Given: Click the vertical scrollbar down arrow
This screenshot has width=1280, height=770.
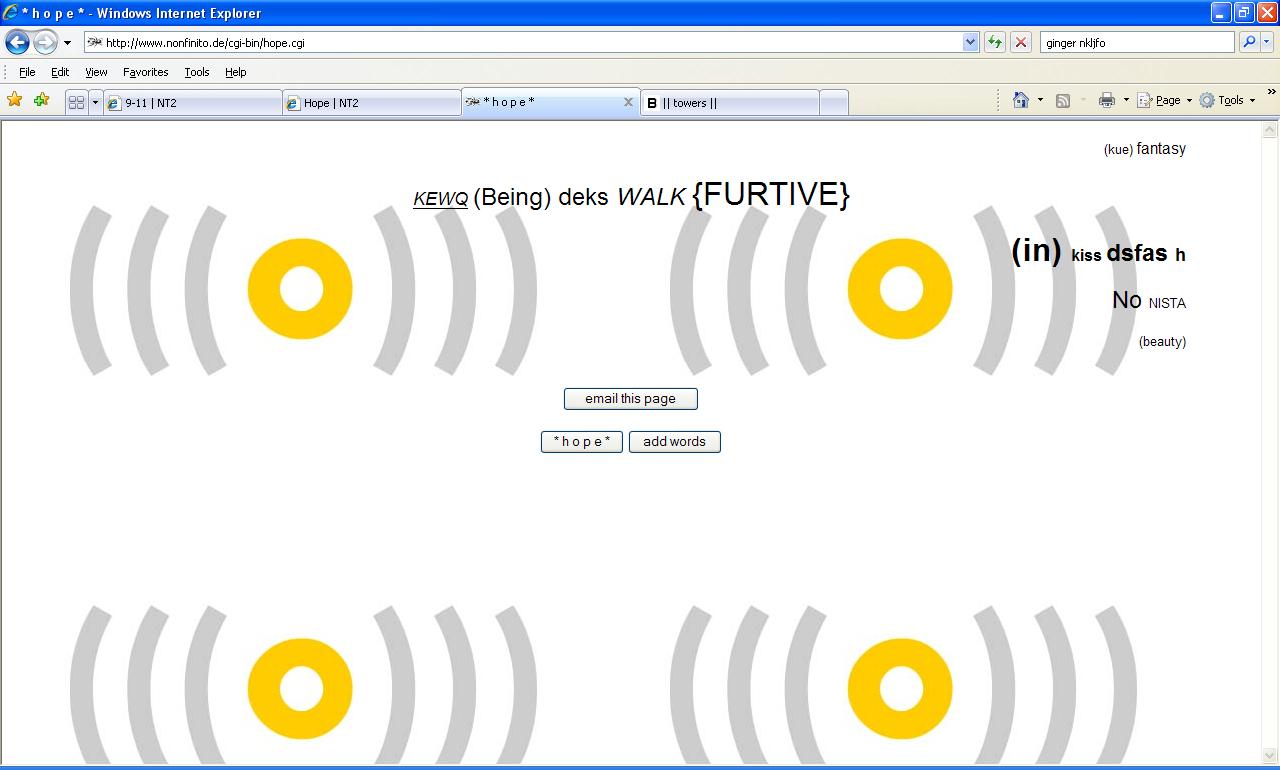Looking at the screenshot, I should pyautogui.click(x=1270, y=755).
